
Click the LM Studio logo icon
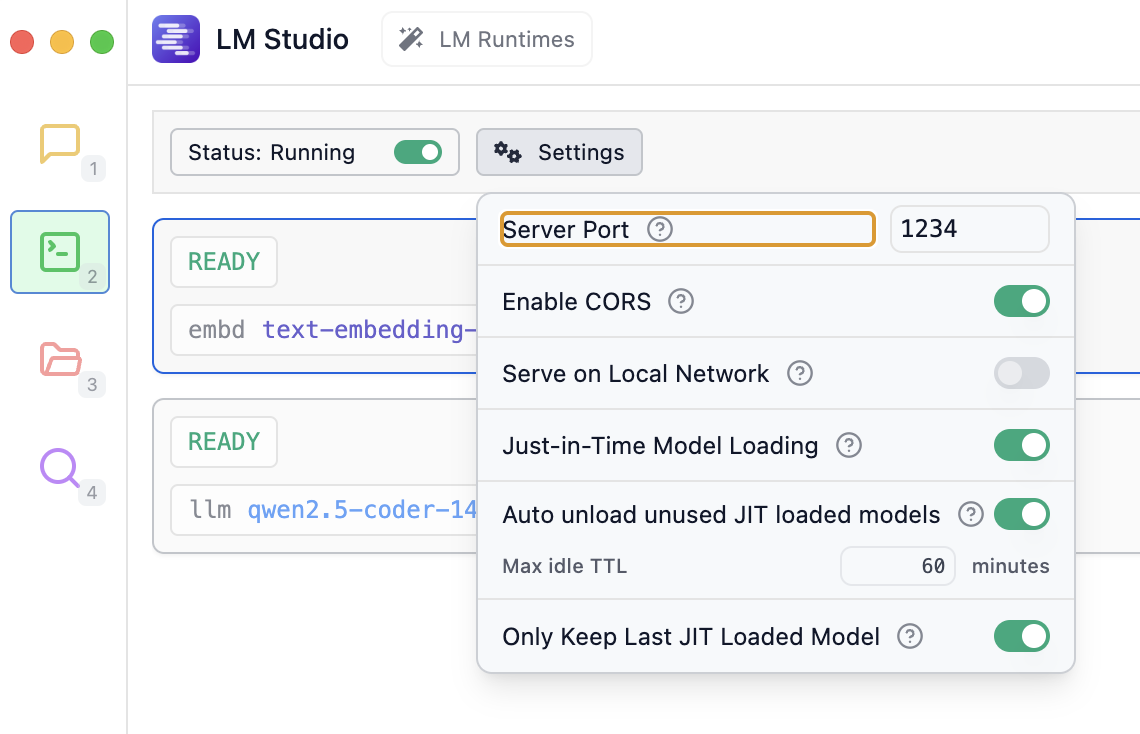176,40
